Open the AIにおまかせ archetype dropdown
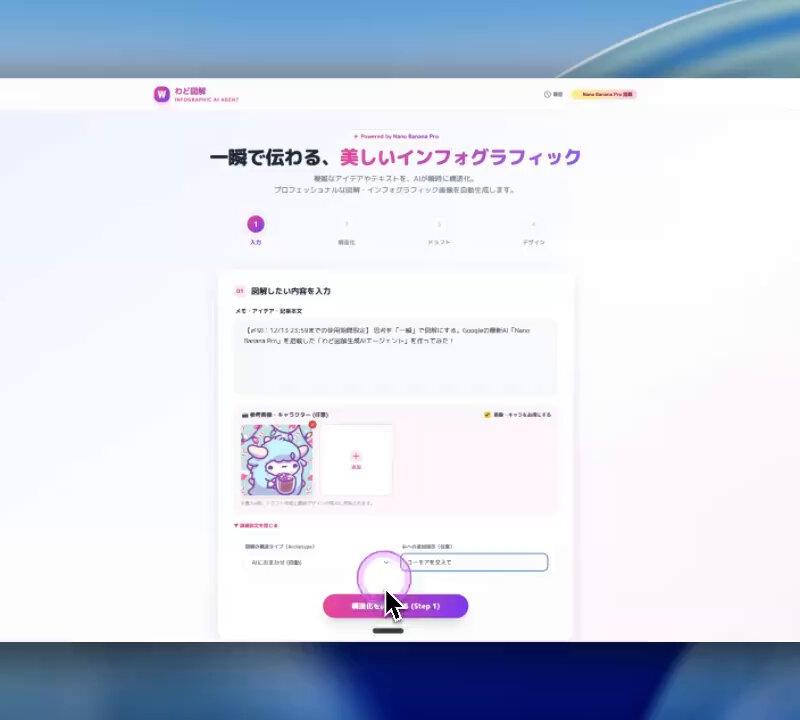This screenshot has width=800, height=720. pyautogui.click(x=319, y=562)
